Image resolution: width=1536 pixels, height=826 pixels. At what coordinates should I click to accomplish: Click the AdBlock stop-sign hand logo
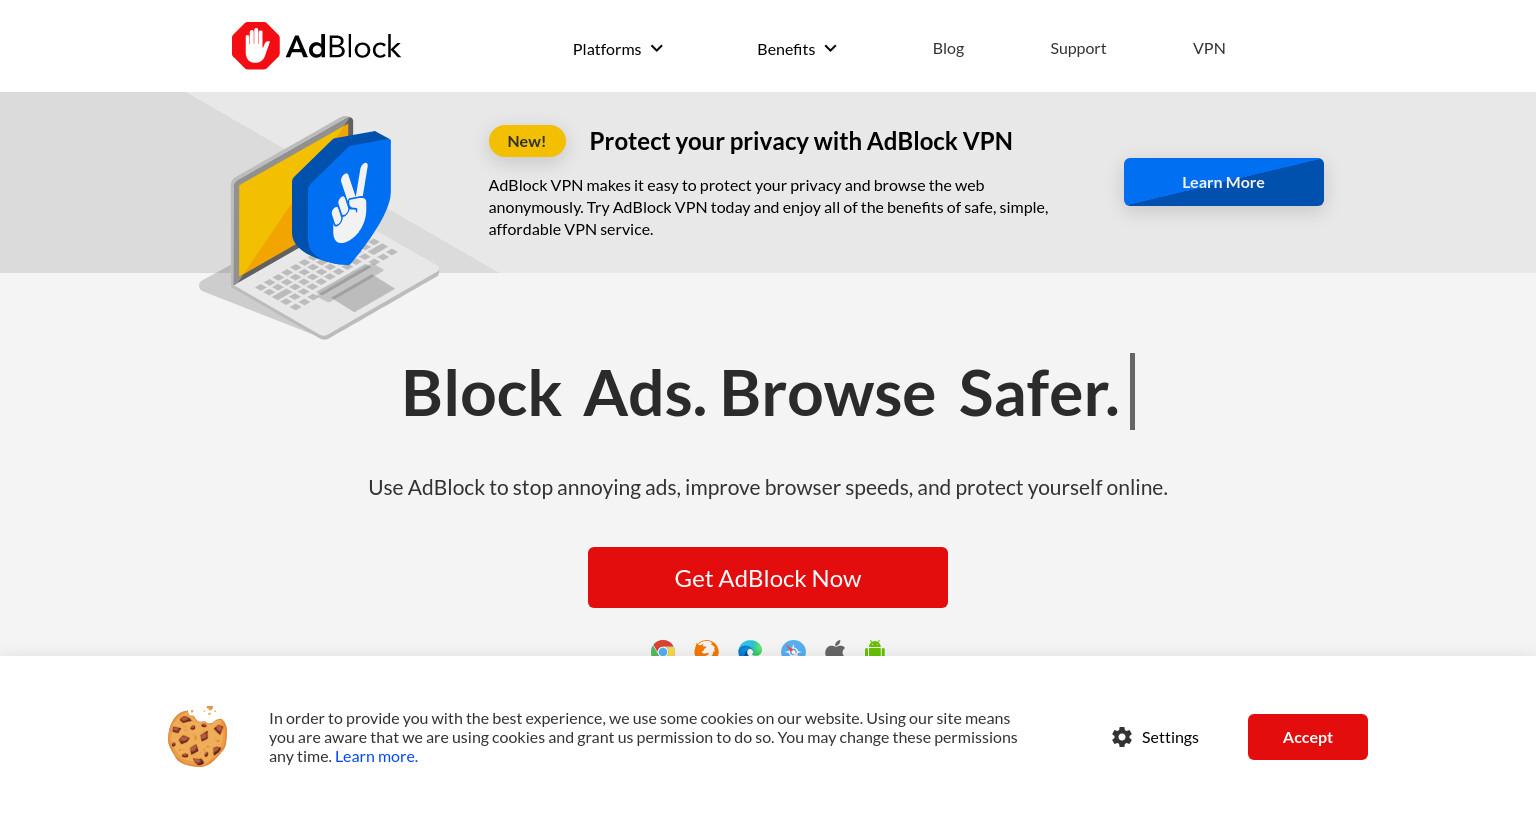tap(256, 46)
